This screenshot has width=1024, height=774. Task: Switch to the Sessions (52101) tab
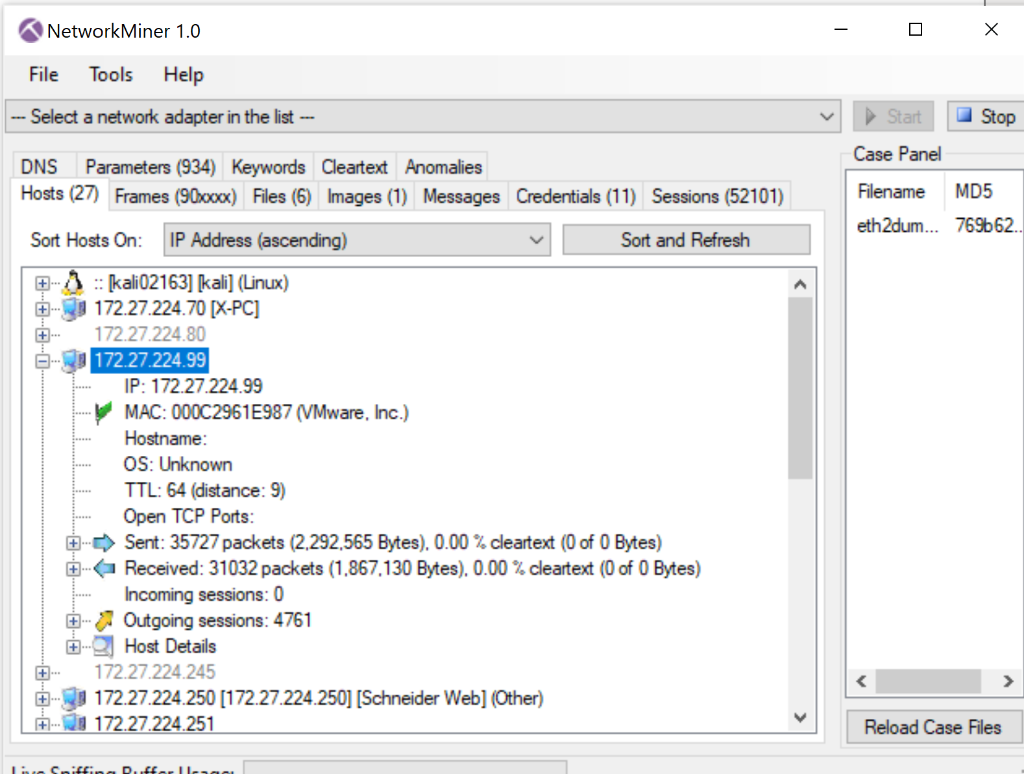click(x=718, y=197)
